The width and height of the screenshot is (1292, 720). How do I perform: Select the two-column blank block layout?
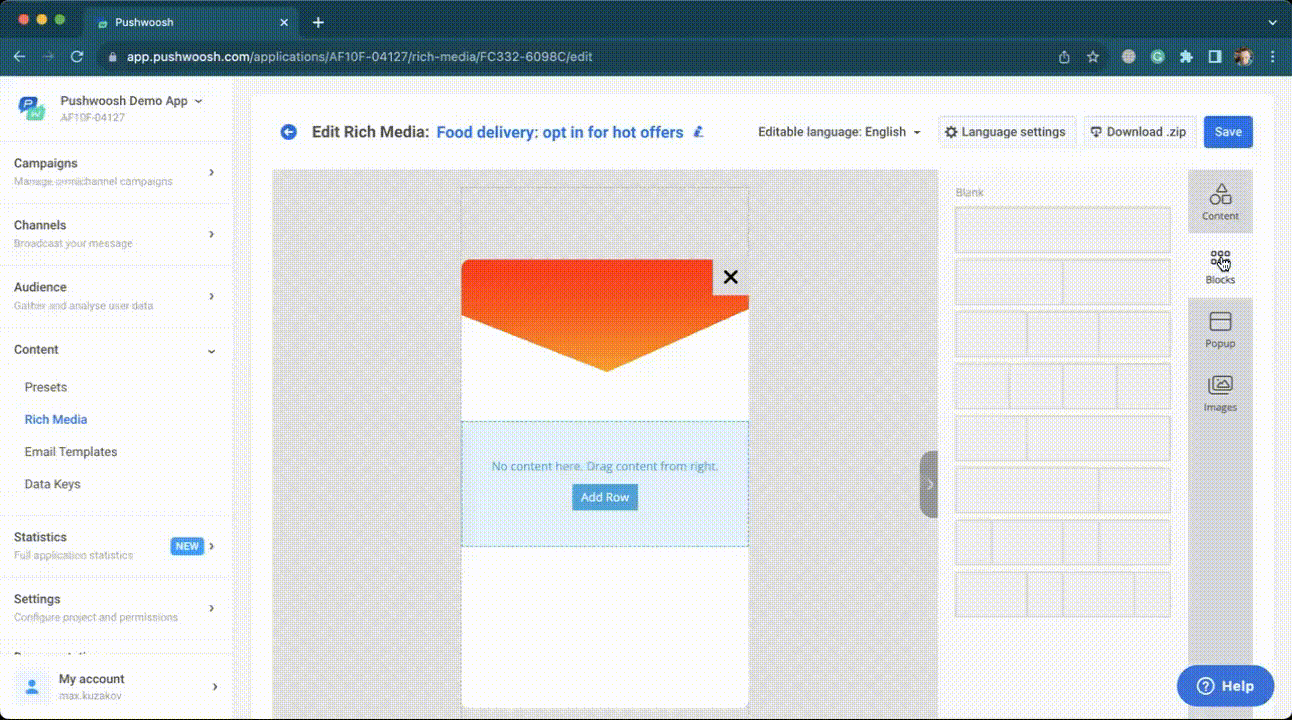(x=1062, y=283)
